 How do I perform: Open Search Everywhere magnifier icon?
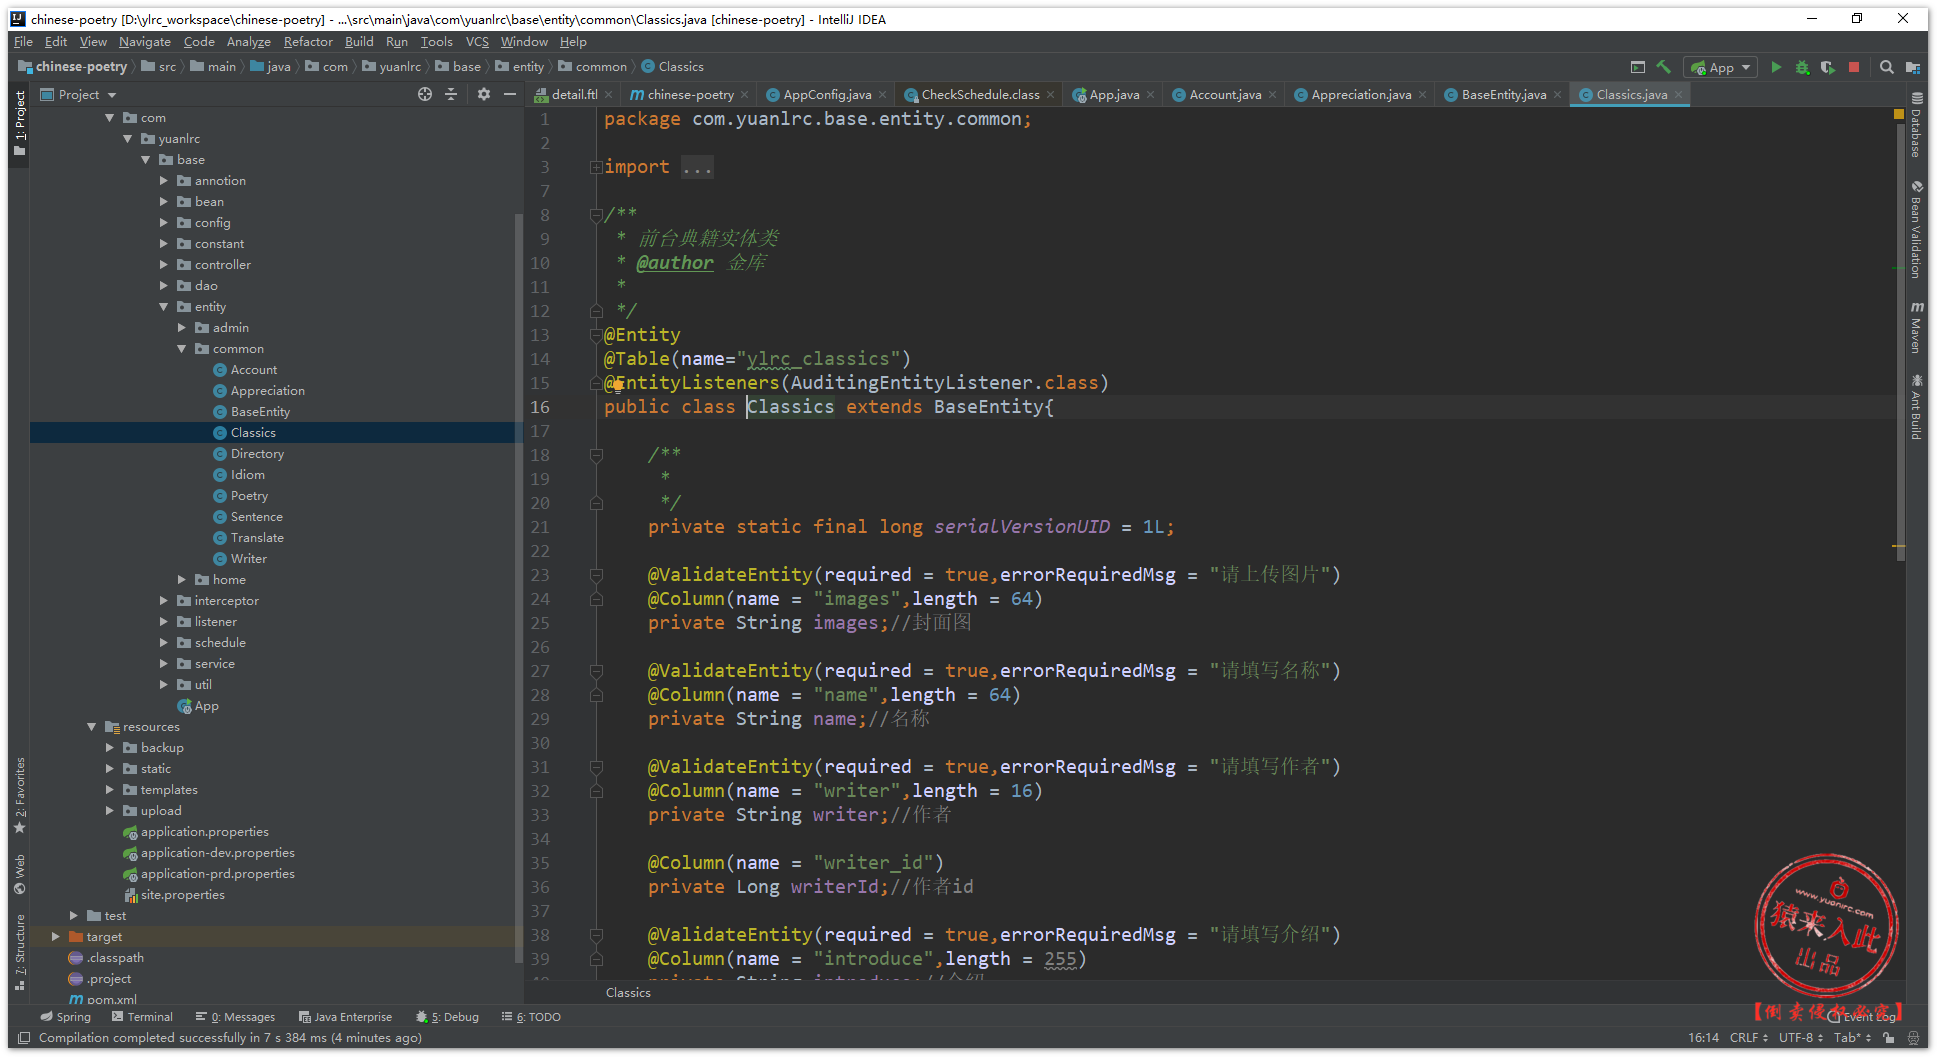[1886, 67]
